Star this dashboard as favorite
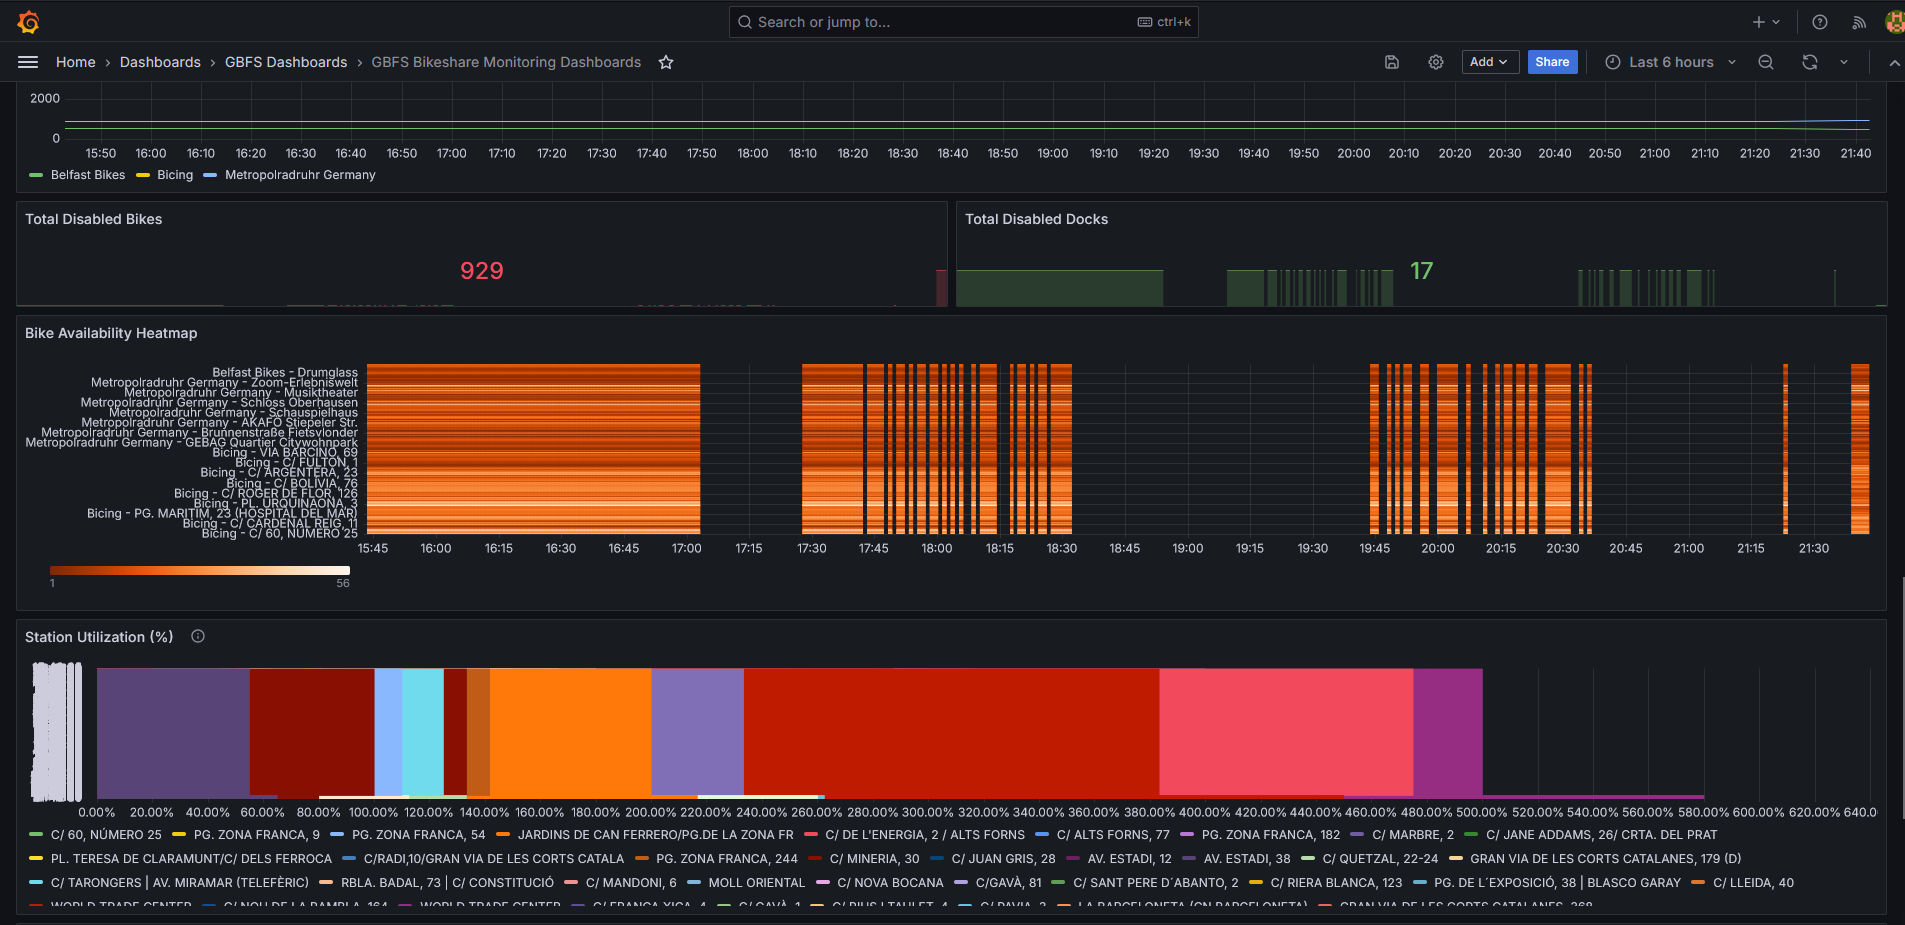 point(666,62)
